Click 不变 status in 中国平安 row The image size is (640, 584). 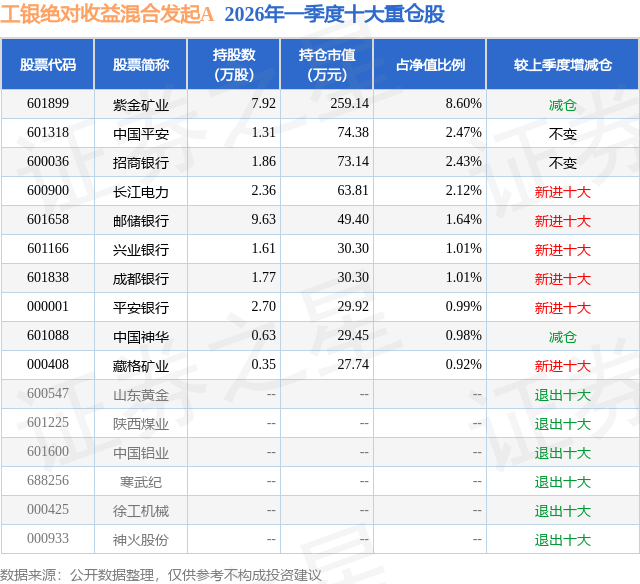[563, 134]
